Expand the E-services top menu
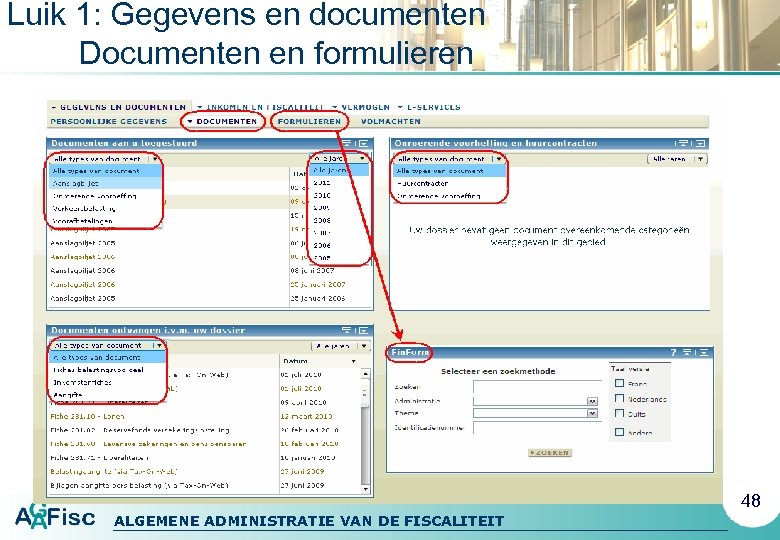 point(429,107)
